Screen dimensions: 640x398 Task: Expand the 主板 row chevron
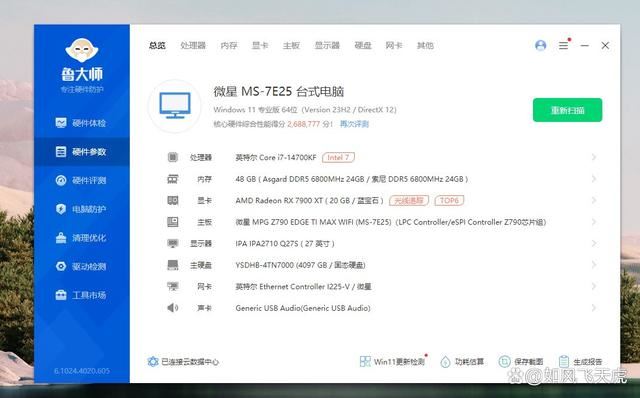pos(594,222)
